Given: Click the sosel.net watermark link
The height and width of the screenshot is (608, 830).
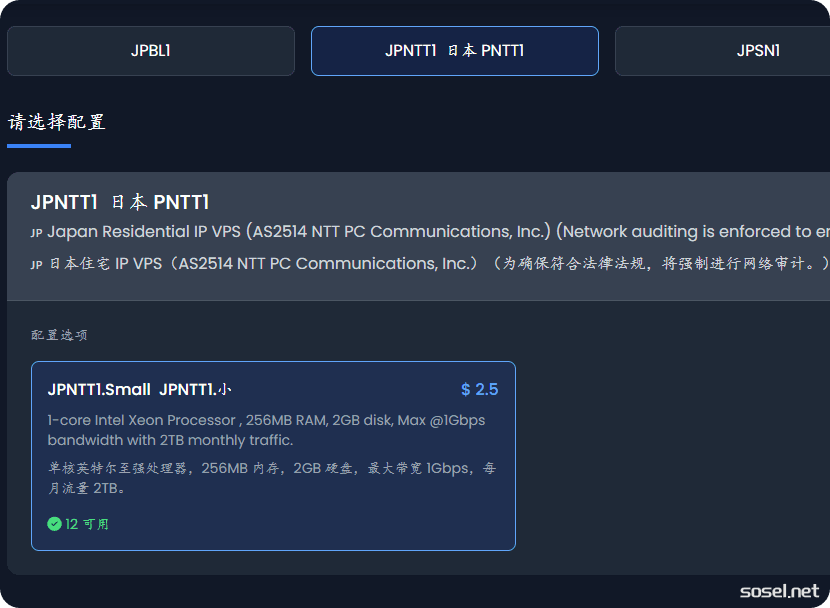Looking at the screenshot, I should pyautogui.click(x=779, y=591).
